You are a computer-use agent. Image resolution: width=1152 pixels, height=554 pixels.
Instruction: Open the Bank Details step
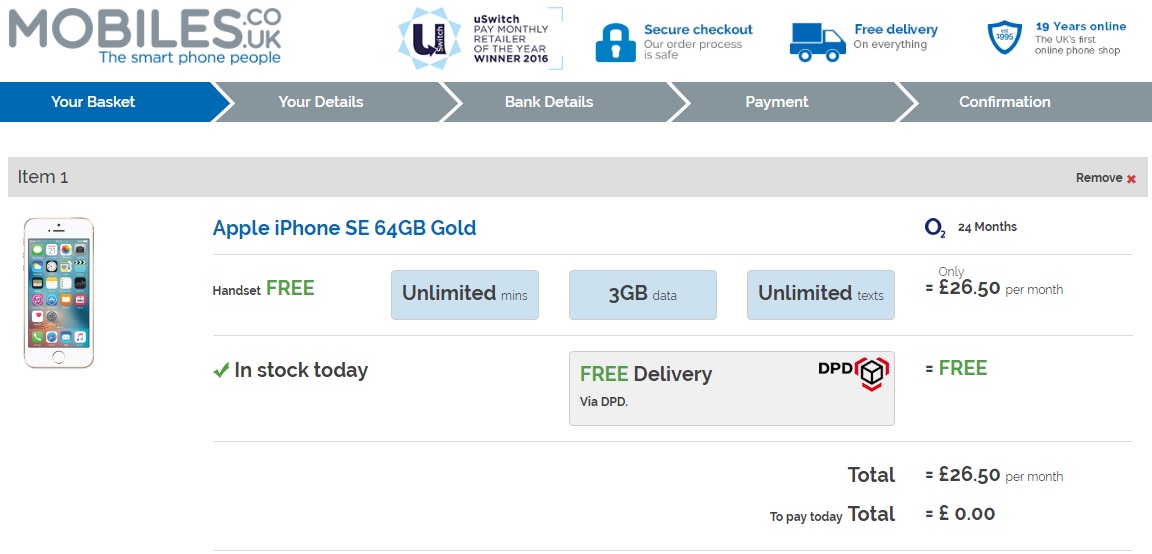[549, 102]
